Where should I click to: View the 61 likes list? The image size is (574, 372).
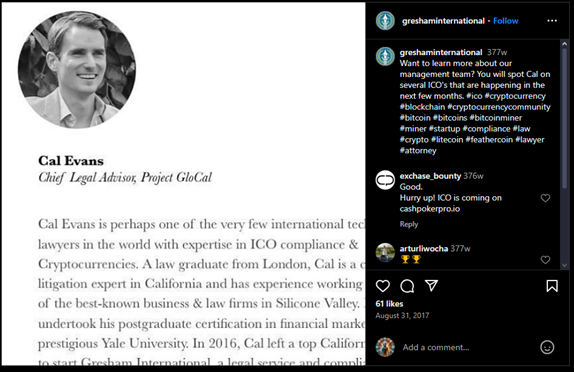(x=389, y=304)
